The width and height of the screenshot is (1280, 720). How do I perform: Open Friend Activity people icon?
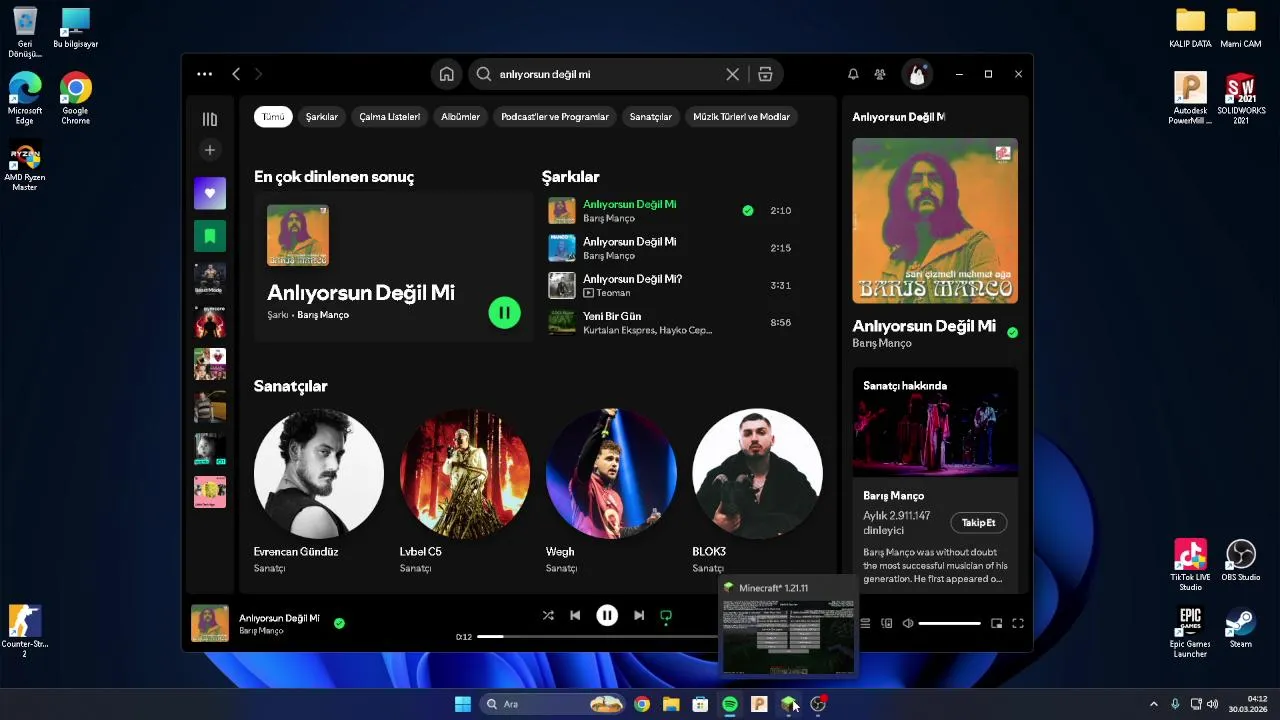880,74
